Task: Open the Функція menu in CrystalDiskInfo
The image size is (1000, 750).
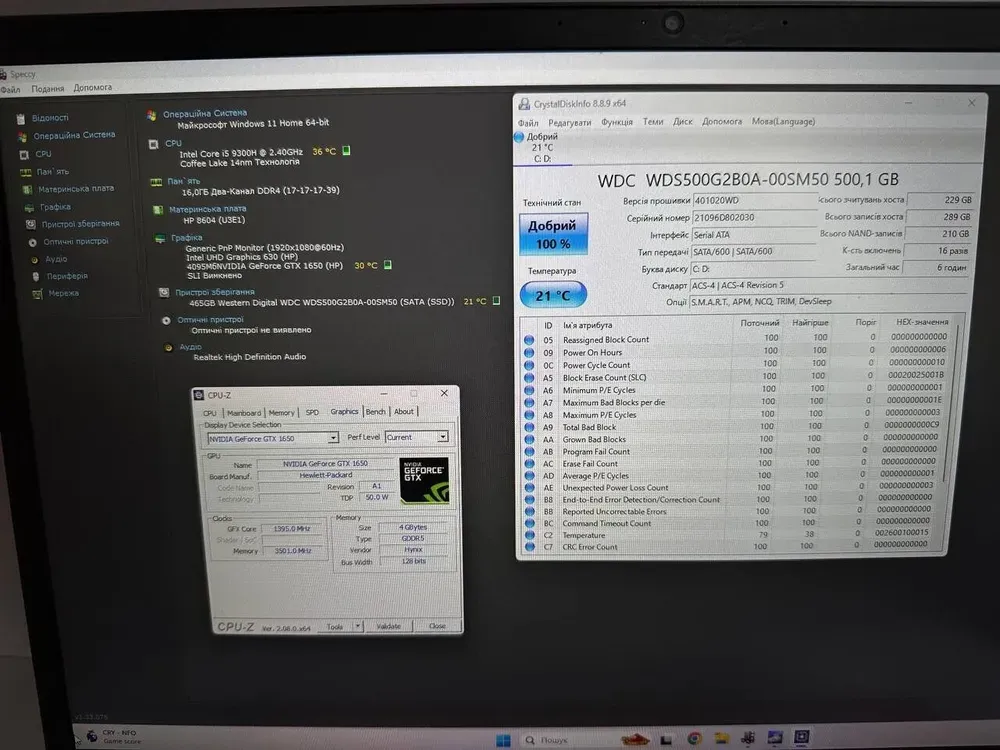Action: click(617, 122)
